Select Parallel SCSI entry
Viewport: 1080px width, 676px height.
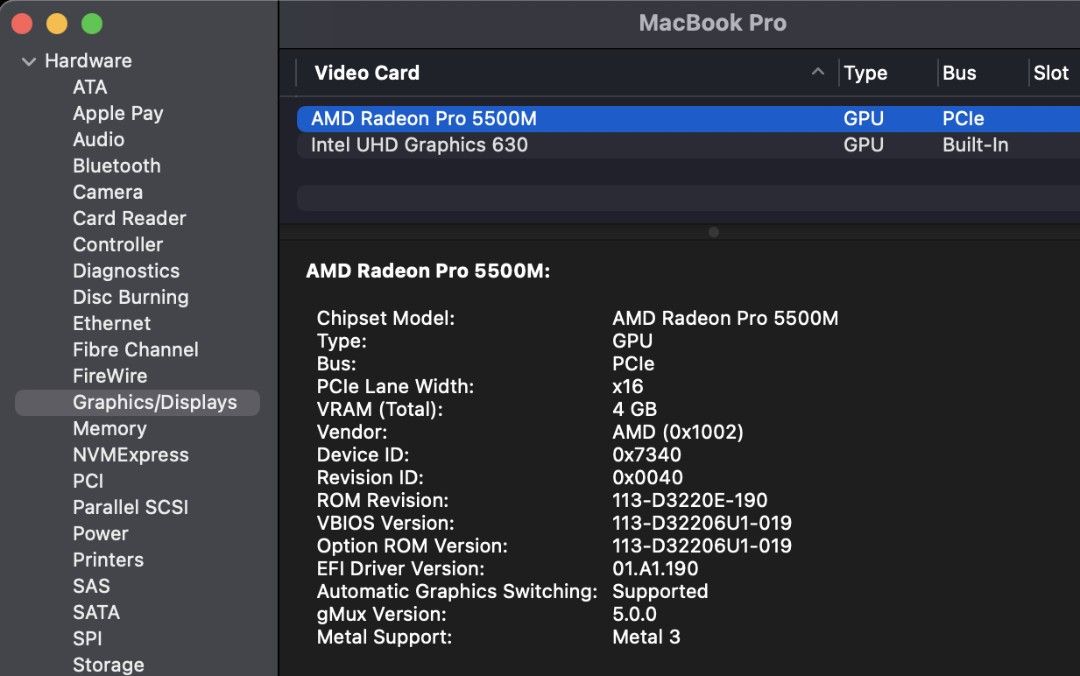(x=131, y=507)
